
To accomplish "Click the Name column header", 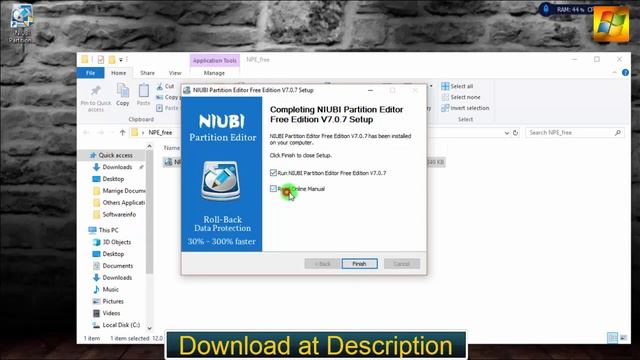I will 172,148.
